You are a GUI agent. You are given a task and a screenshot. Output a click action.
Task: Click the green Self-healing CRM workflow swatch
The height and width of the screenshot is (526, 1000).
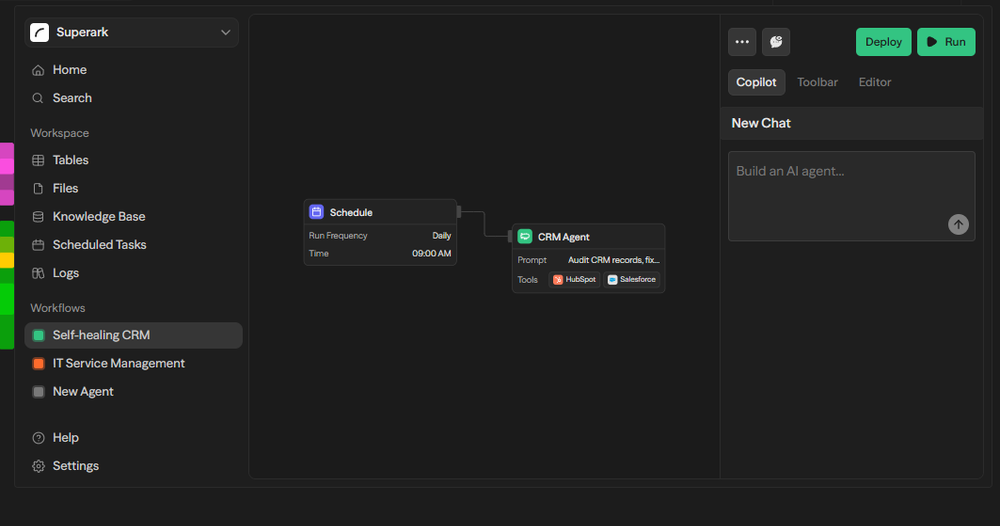38,335
